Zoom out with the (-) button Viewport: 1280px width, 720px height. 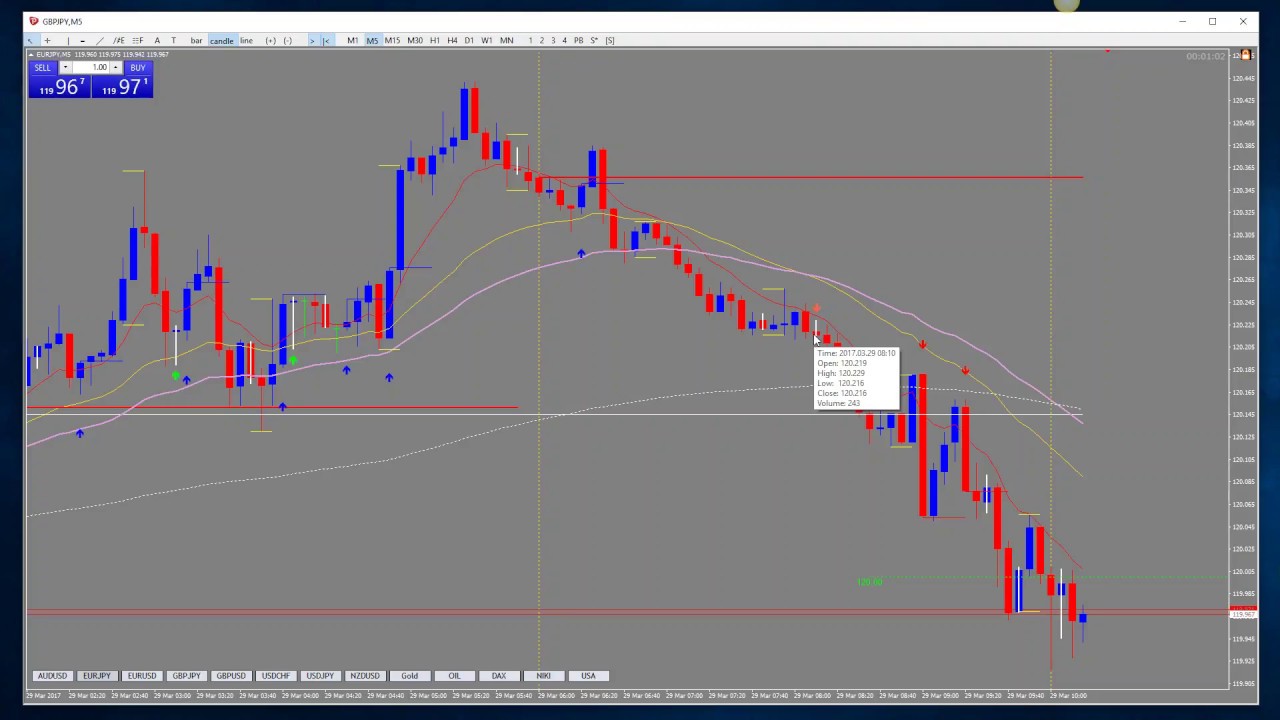288,41
